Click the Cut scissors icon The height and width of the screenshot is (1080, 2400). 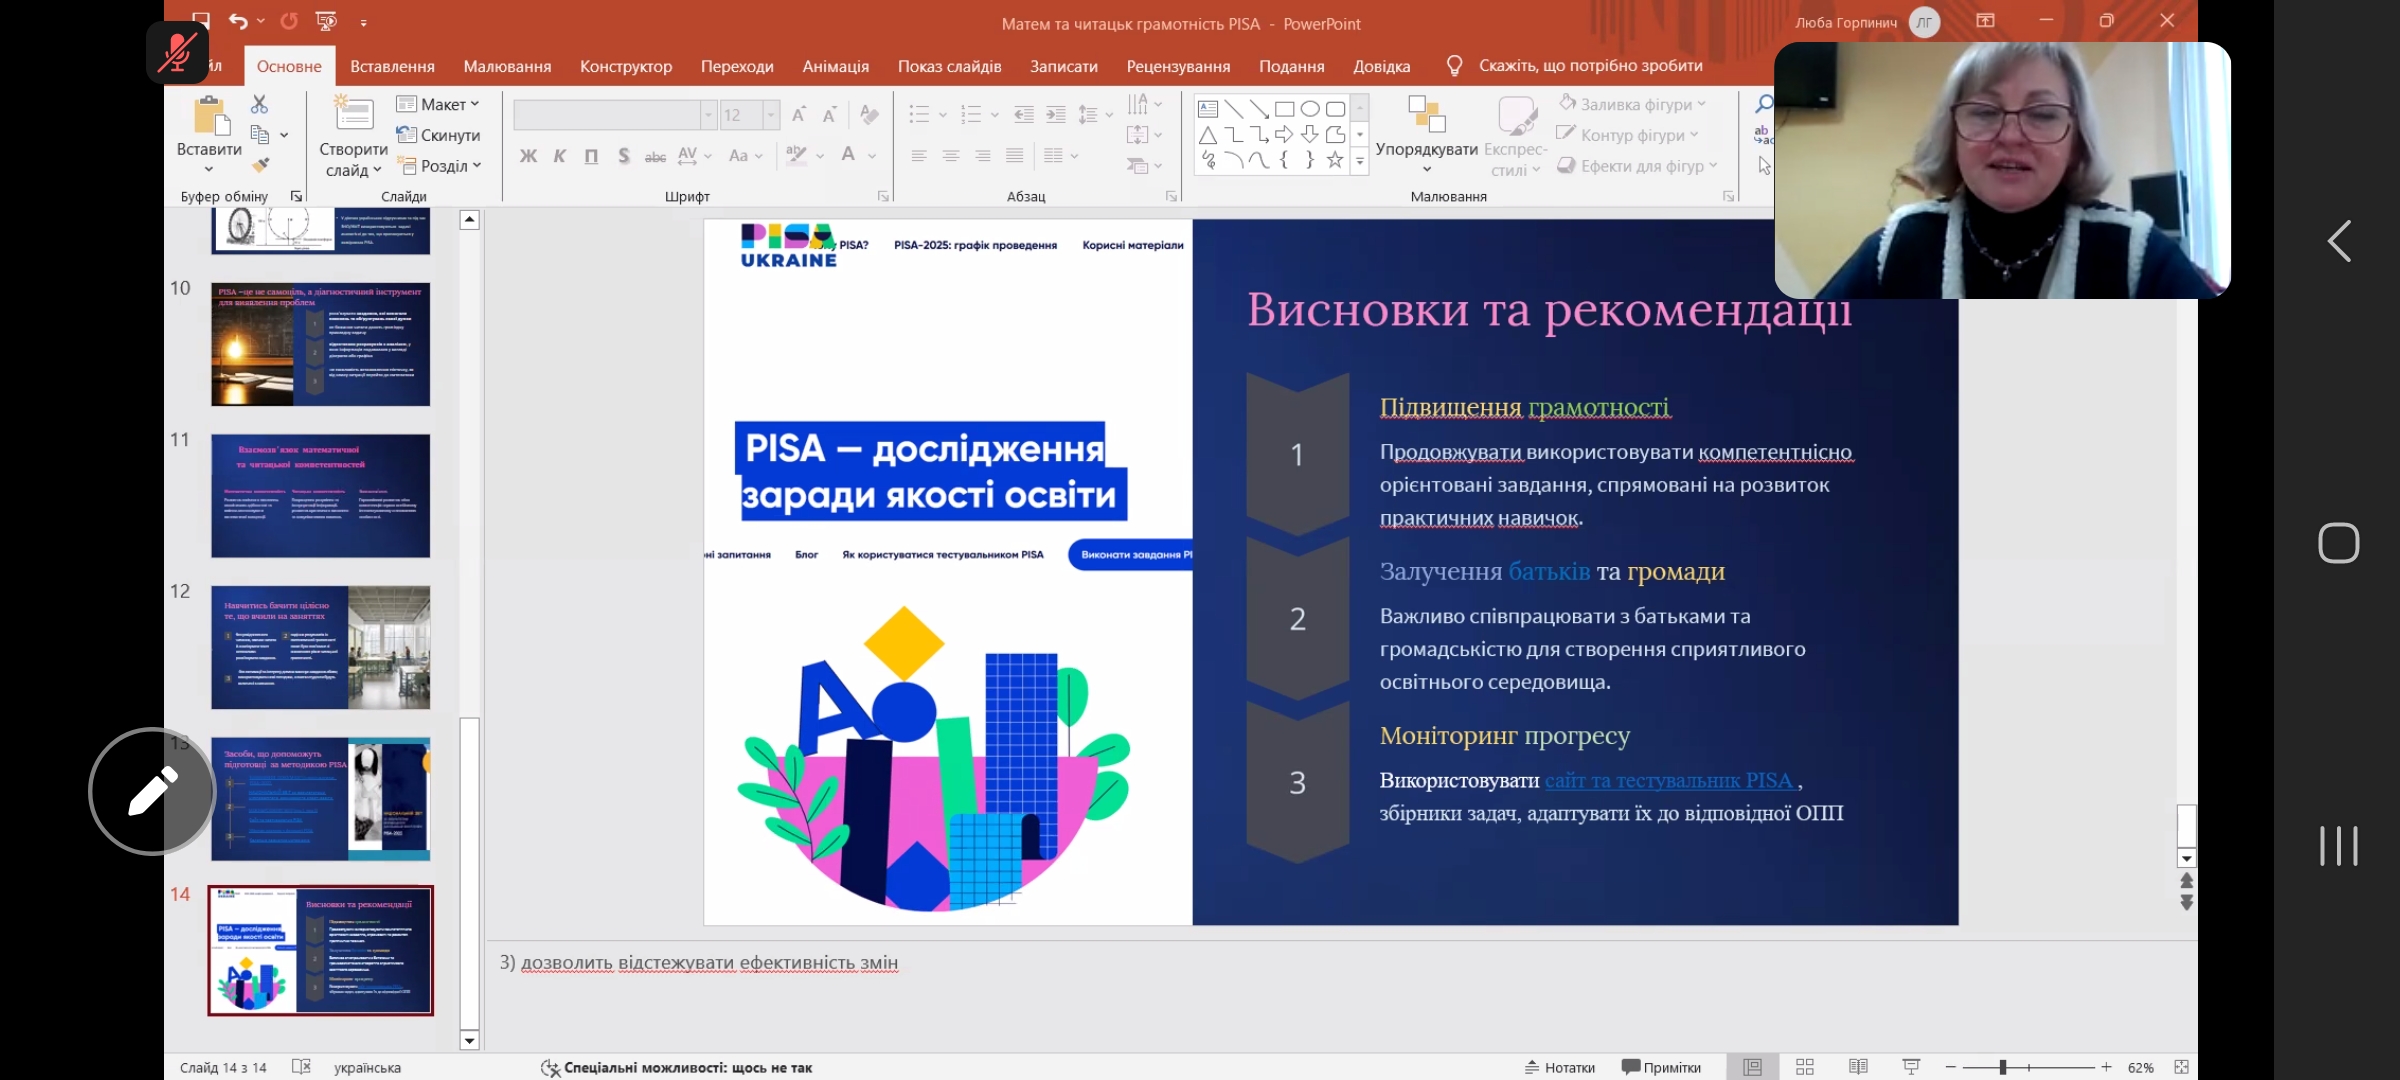pyautogui.click(x=259, y=104)
